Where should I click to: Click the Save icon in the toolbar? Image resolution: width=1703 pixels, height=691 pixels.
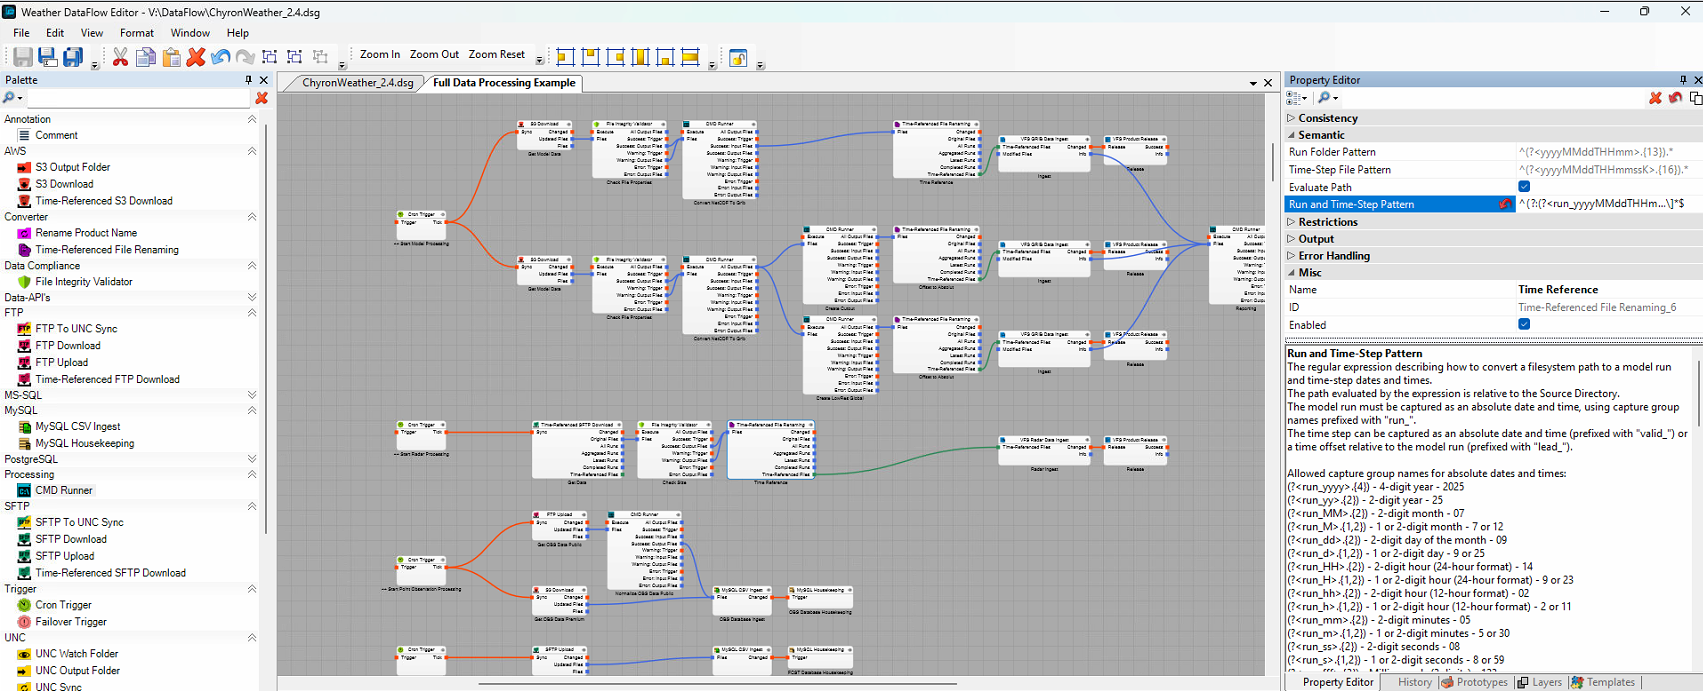click(x=22, y=57)
